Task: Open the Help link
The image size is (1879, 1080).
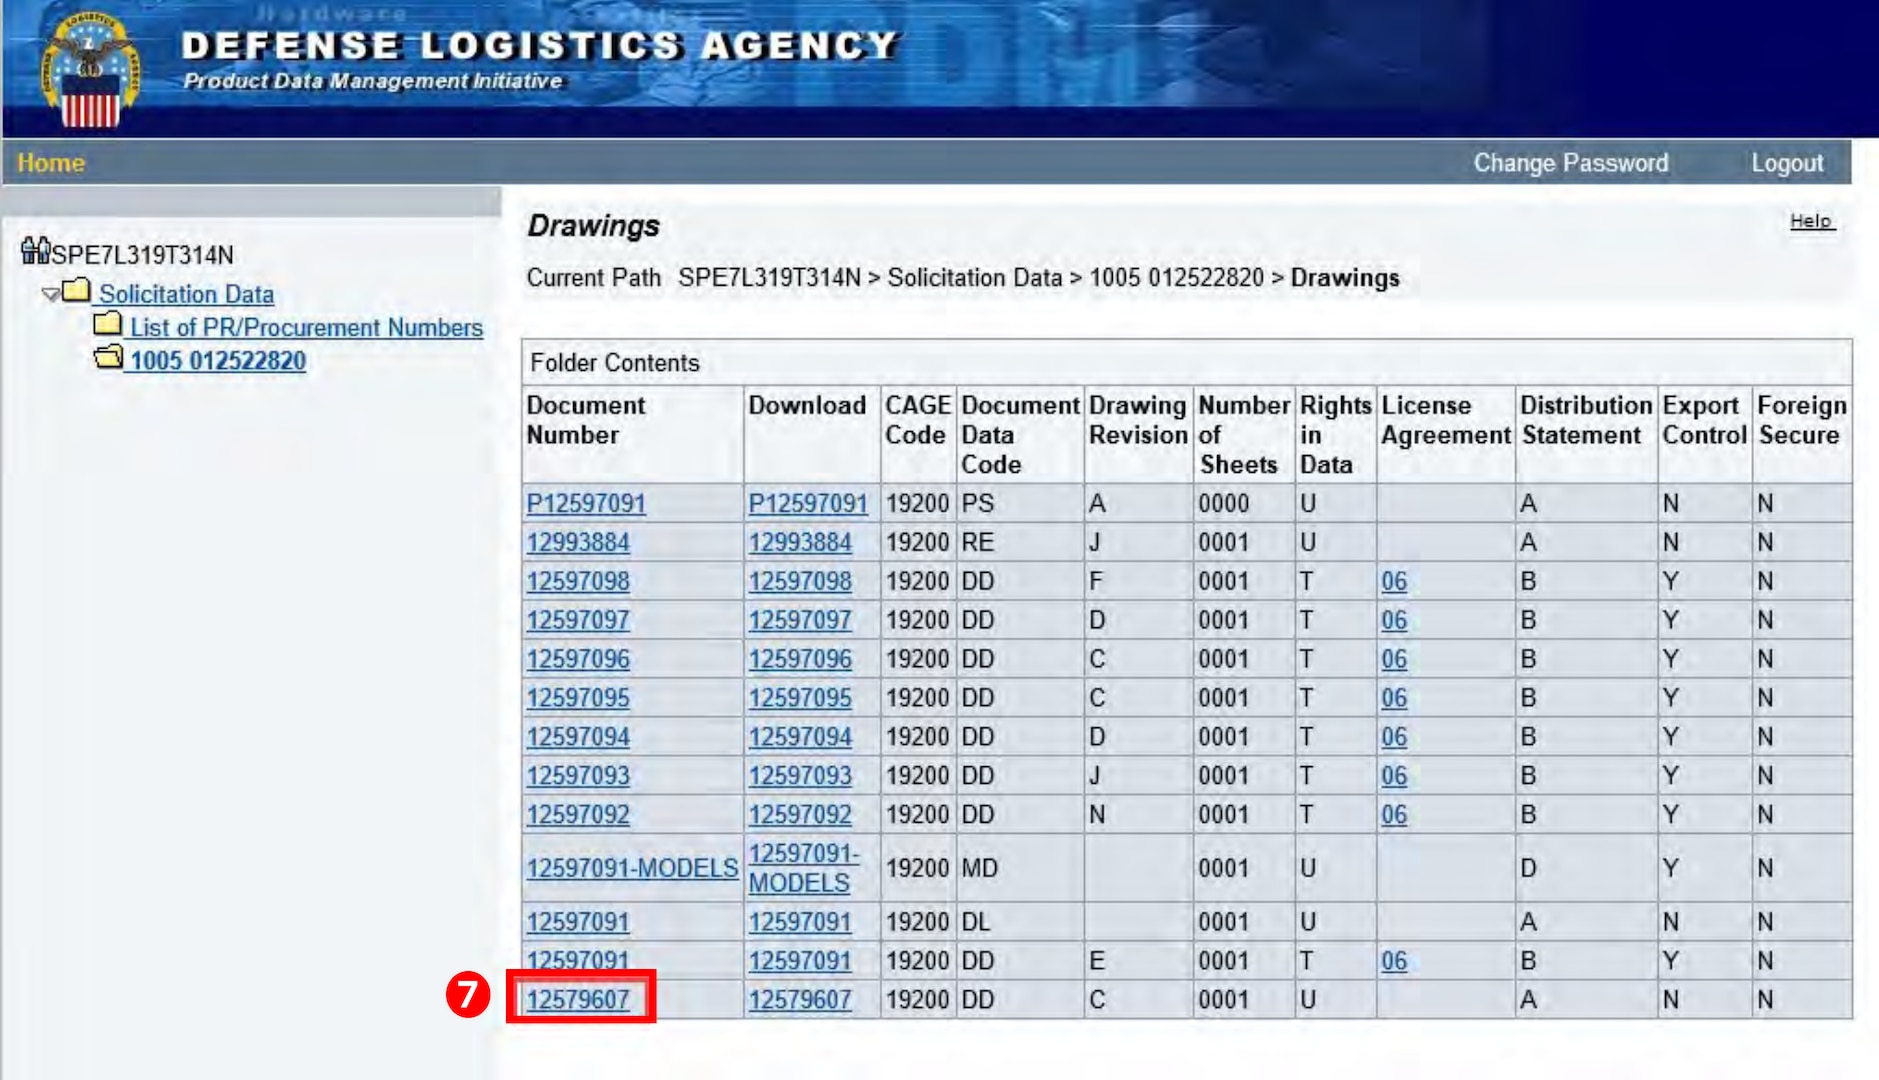Action: click(x=1811, y=221)
